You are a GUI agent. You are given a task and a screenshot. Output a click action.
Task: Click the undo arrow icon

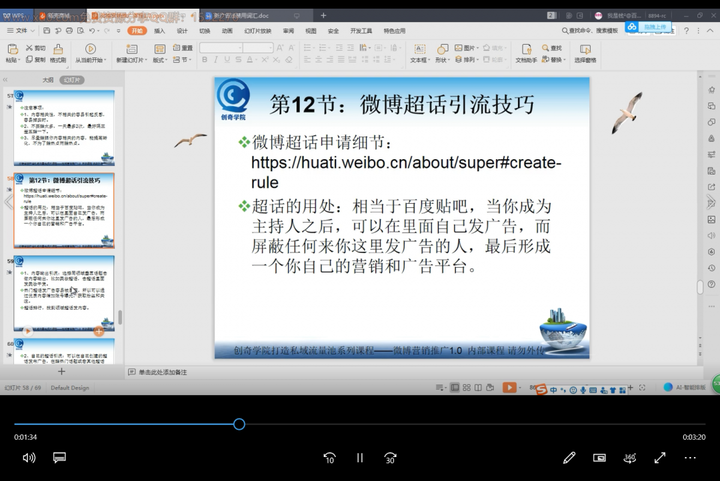[92, 31]
